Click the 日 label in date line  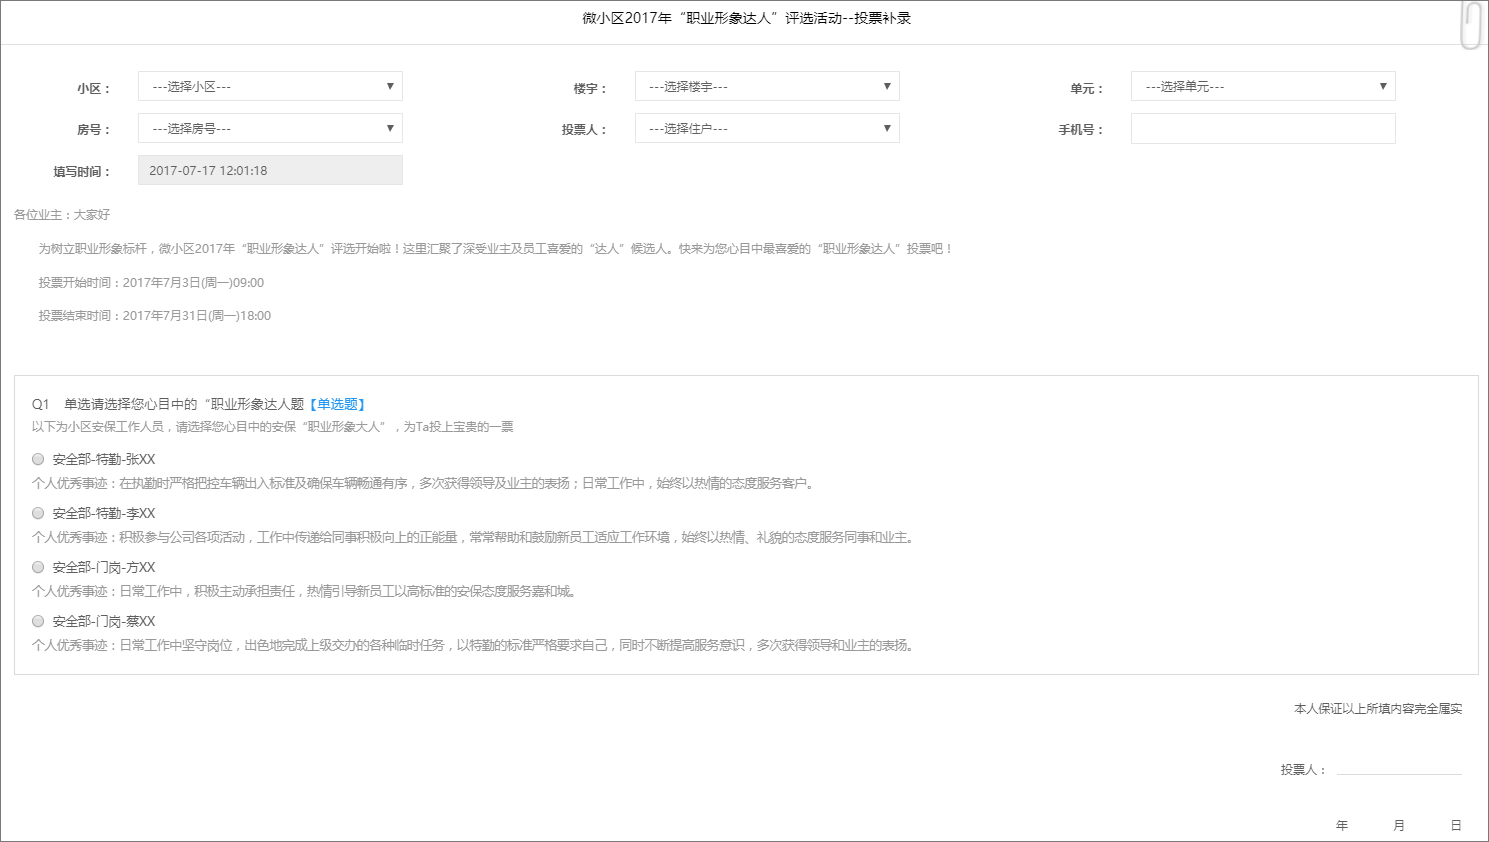[x=1456, y=826]
